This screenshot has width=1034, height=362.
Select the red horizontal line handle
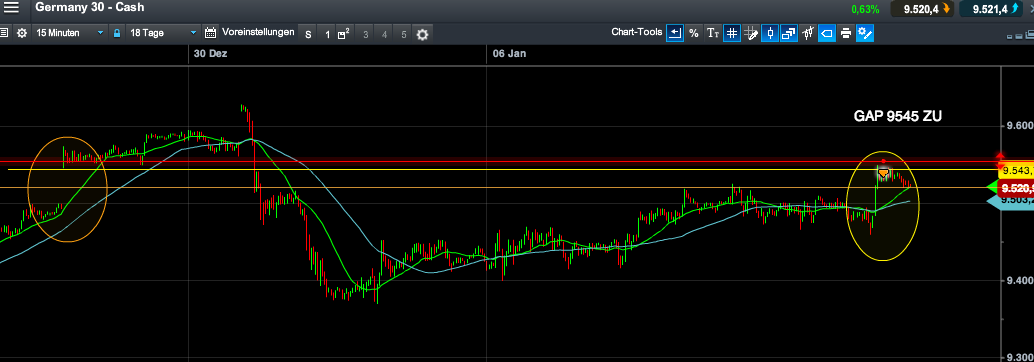click(x=884, y=161)
